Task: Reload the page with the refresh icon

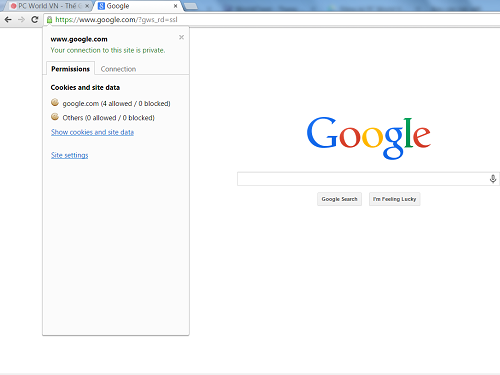Action: 35,20
